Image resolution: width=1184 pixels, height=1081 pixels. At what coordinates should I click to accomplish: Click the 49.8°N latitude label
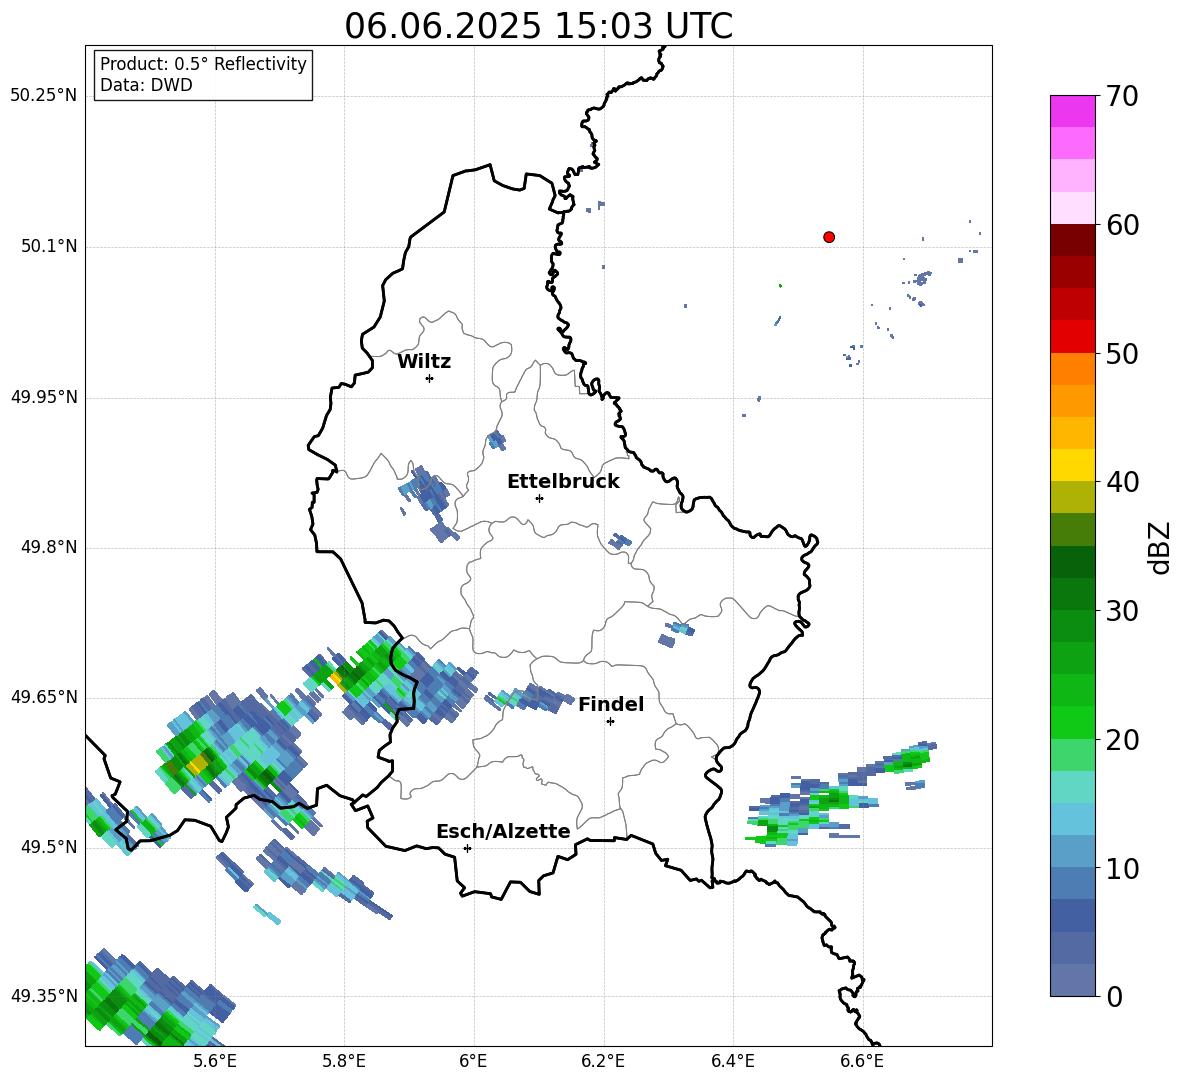click(x=49, y=547)
